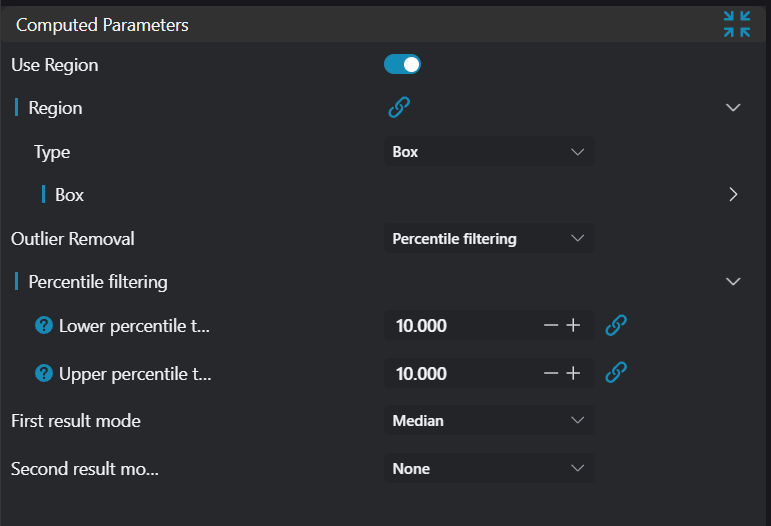Viewport: 771px width, 526px height.
Task: Decrease the Lower percentile value with minus
Action: click(551, 325)
